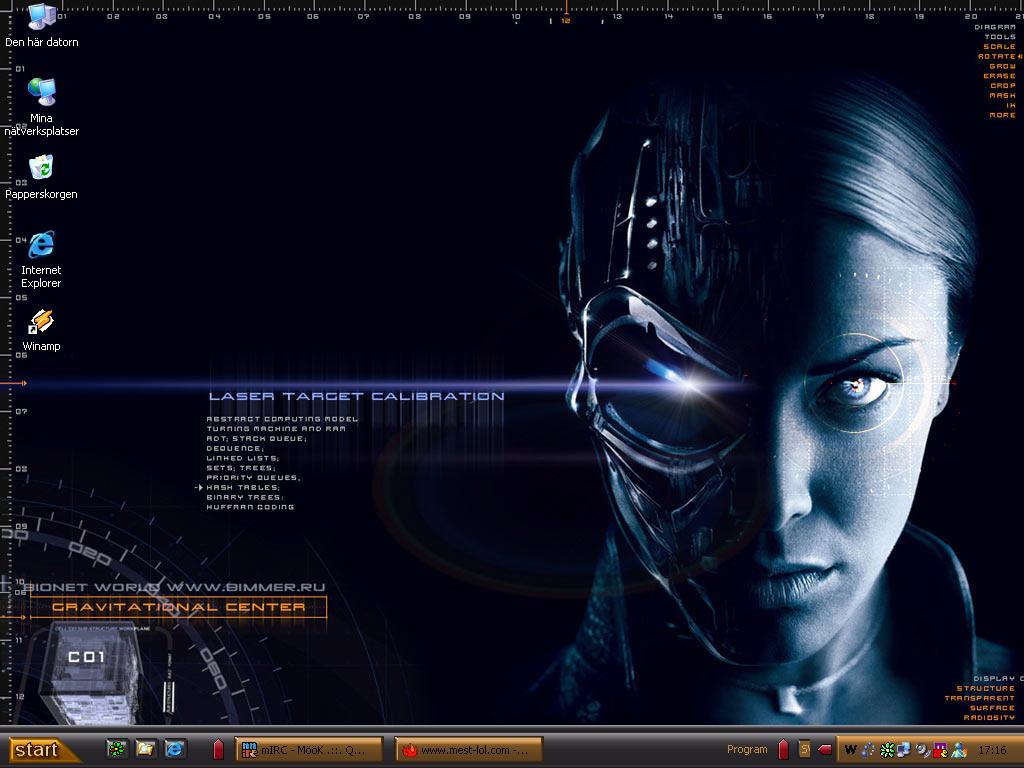Expand the quick launch red arrow
The width and height of the screenshot is (1024, 768).
tap(219, 749)
